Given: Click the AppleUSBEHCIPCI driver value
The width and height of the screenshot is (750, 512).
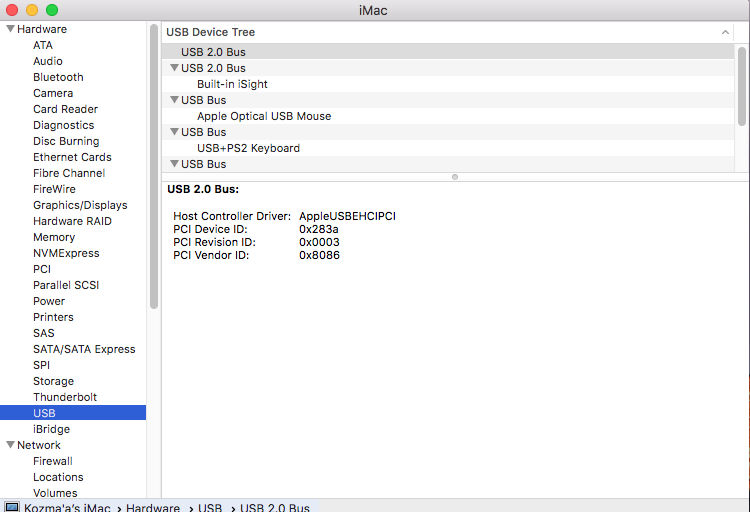Looking at the screenshot, I should click(x=348, y=216).
